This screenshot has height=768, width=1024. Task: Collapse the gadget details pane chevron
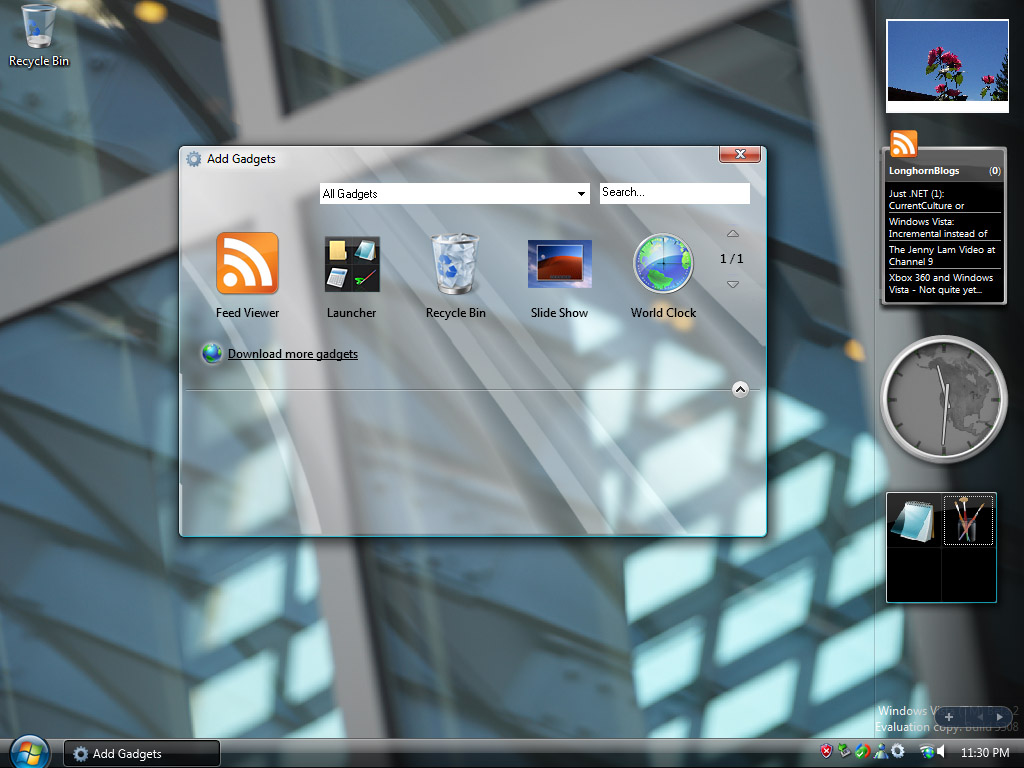tap(740, 390)
